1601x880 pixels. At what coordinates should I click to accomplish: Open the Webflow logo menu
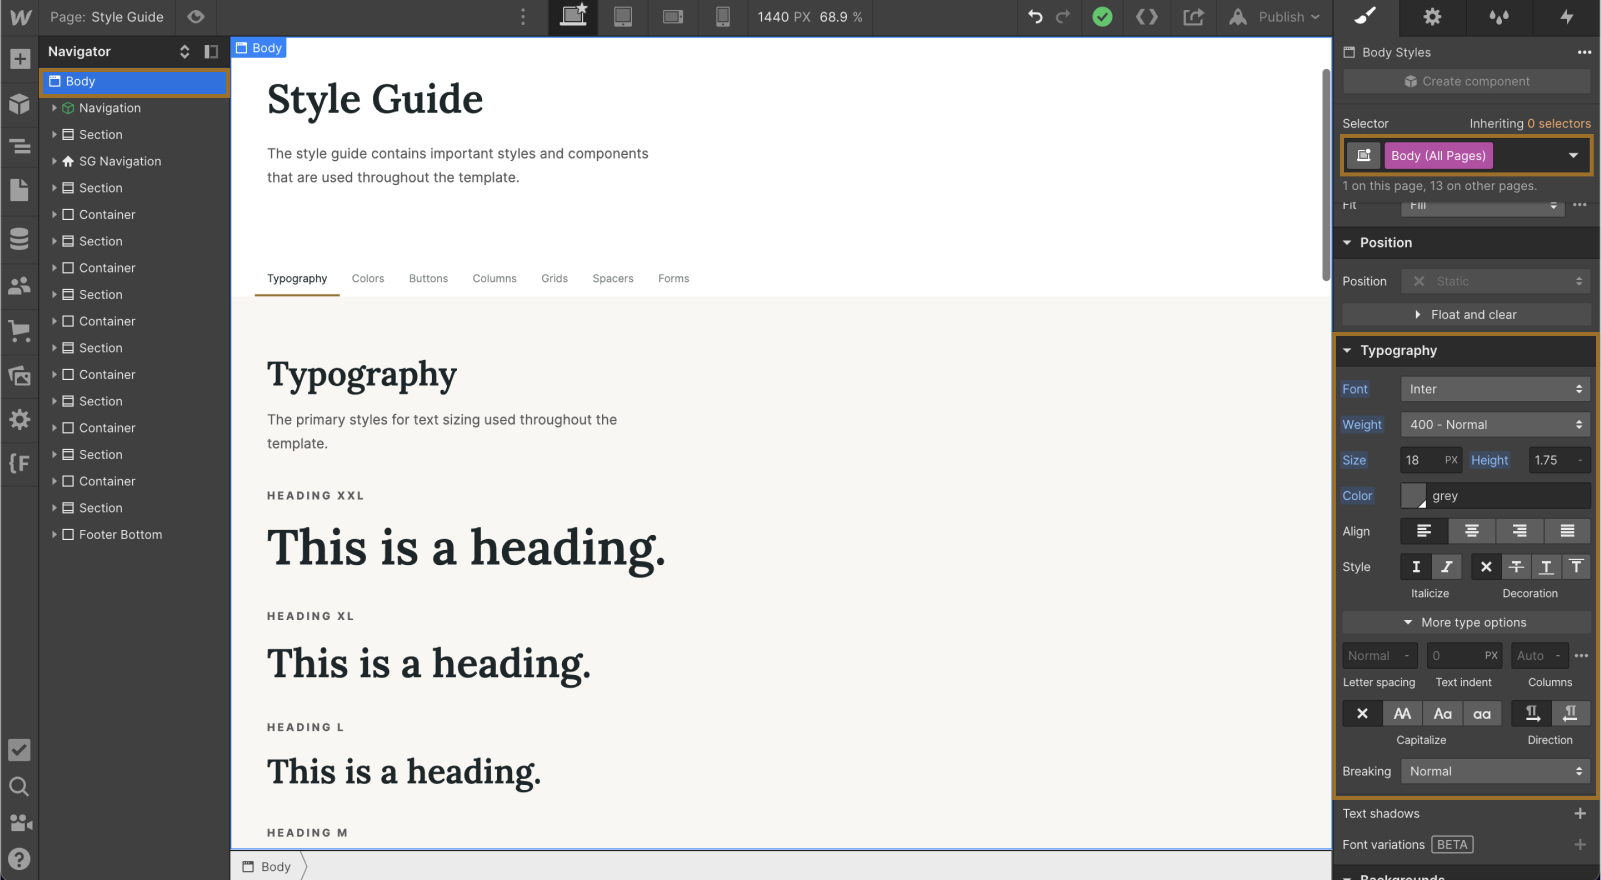click(x=19, y=17)
